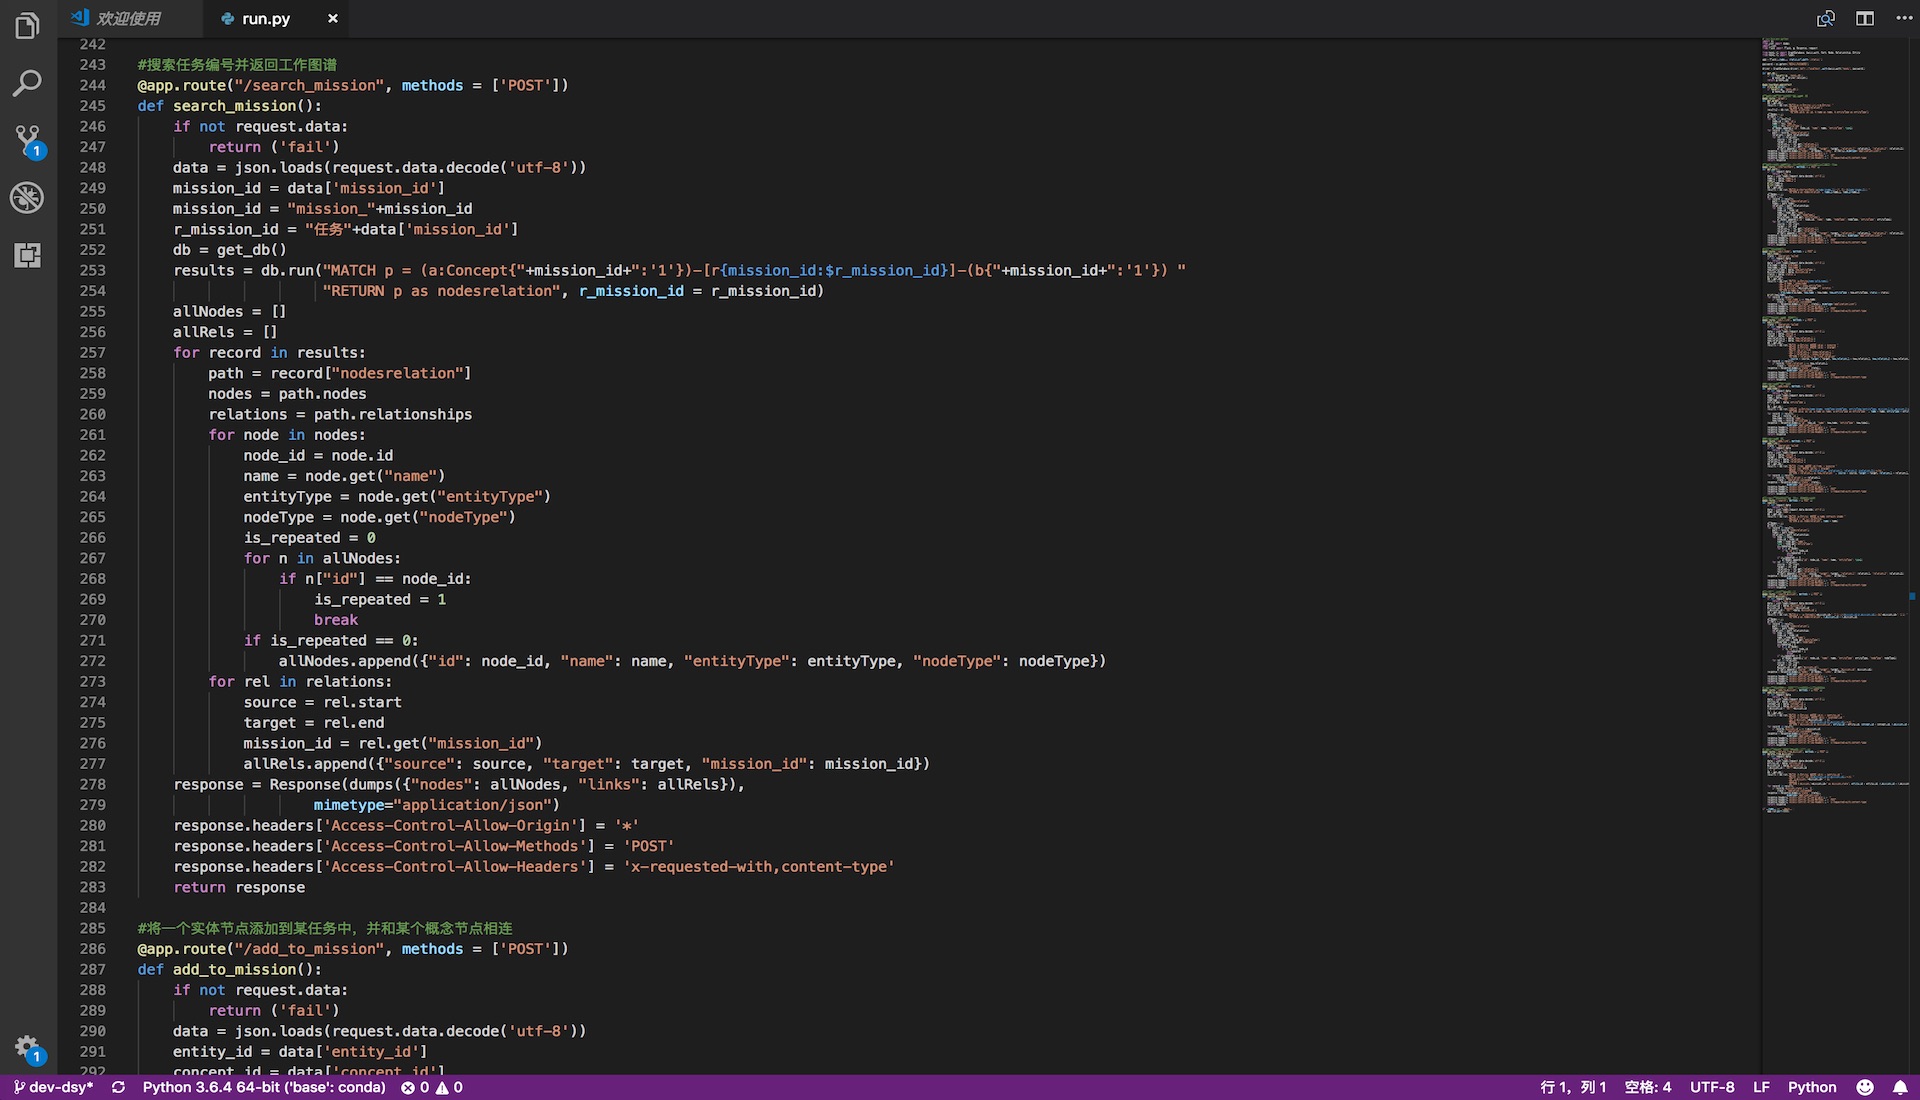Split the editor with split icon
Viewport: 1920px width, 1100px height.
(x=1865, y=18)
